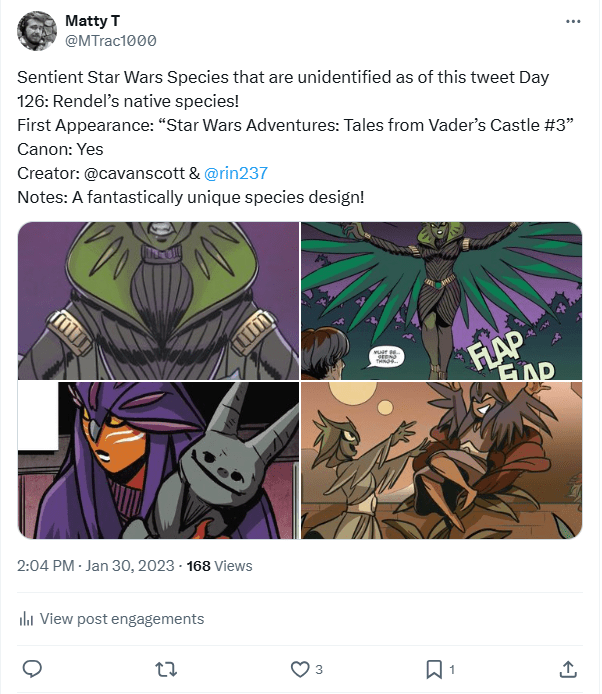Open the @rin237 mention link
Image resolution: width=602 pixels, height=694 pixels.
(x=235, y=172)
